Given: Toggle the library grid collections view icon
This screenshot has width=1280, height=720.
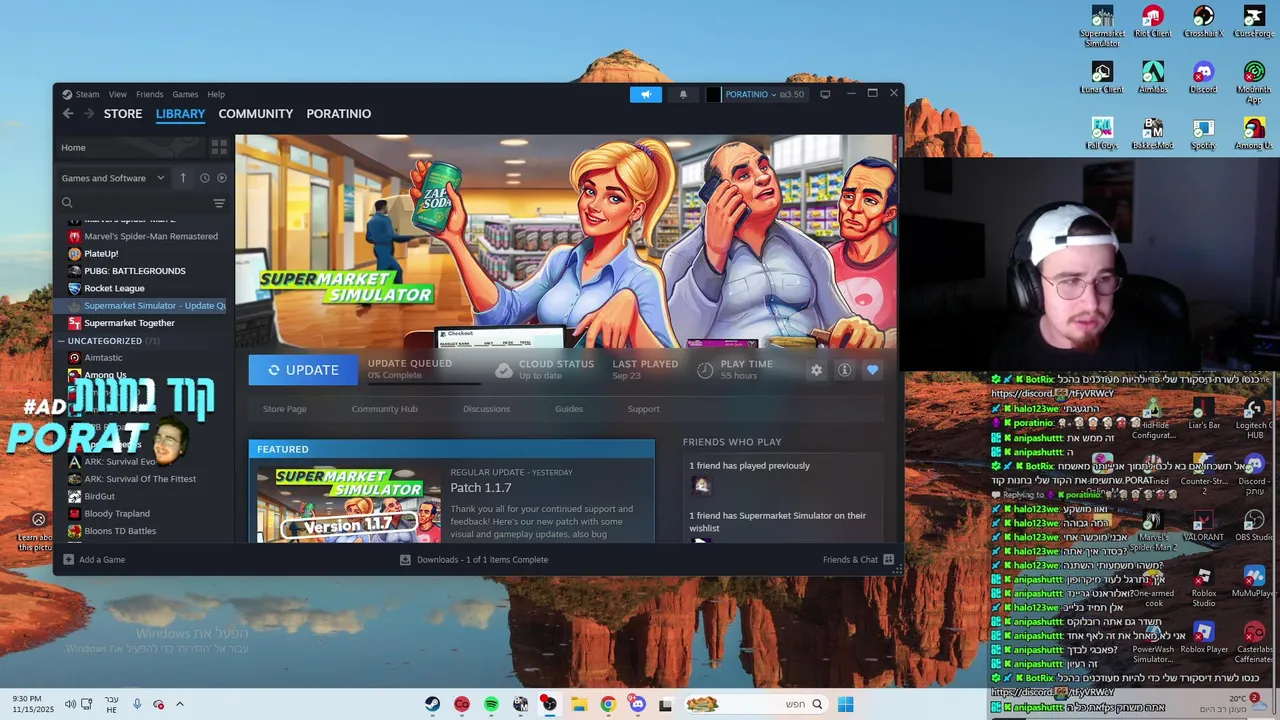Looking at the screenshot, I should click(x=219, y=147).
